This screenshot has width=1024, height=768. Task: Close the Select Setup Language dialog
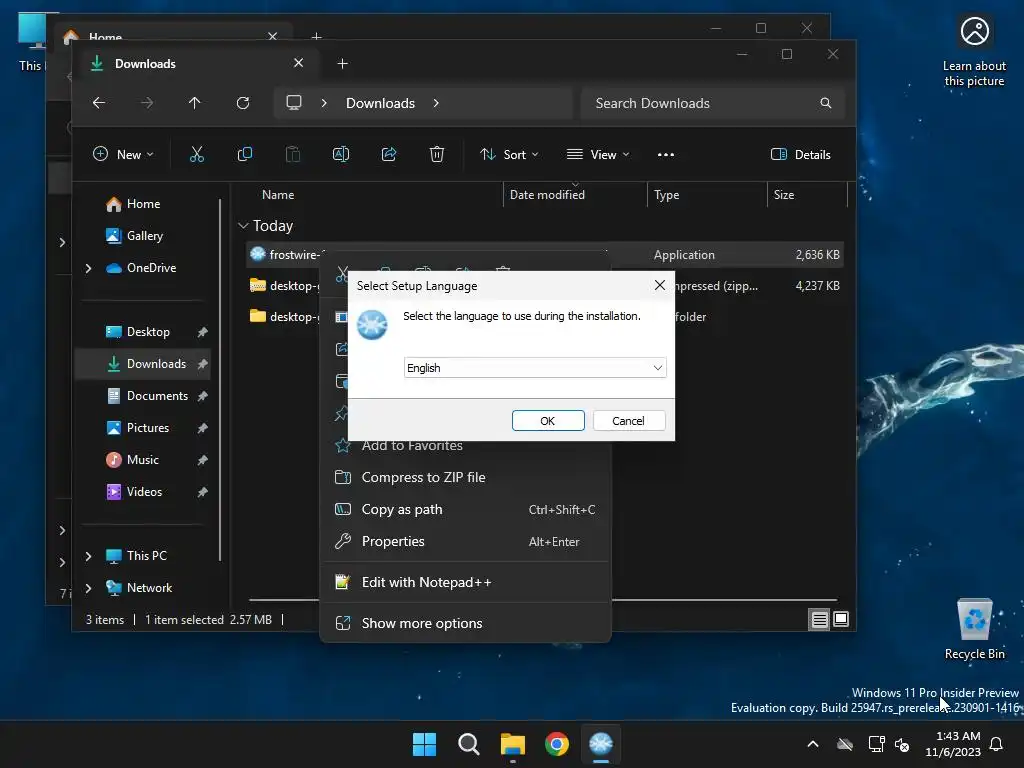(x=660, y=285)
